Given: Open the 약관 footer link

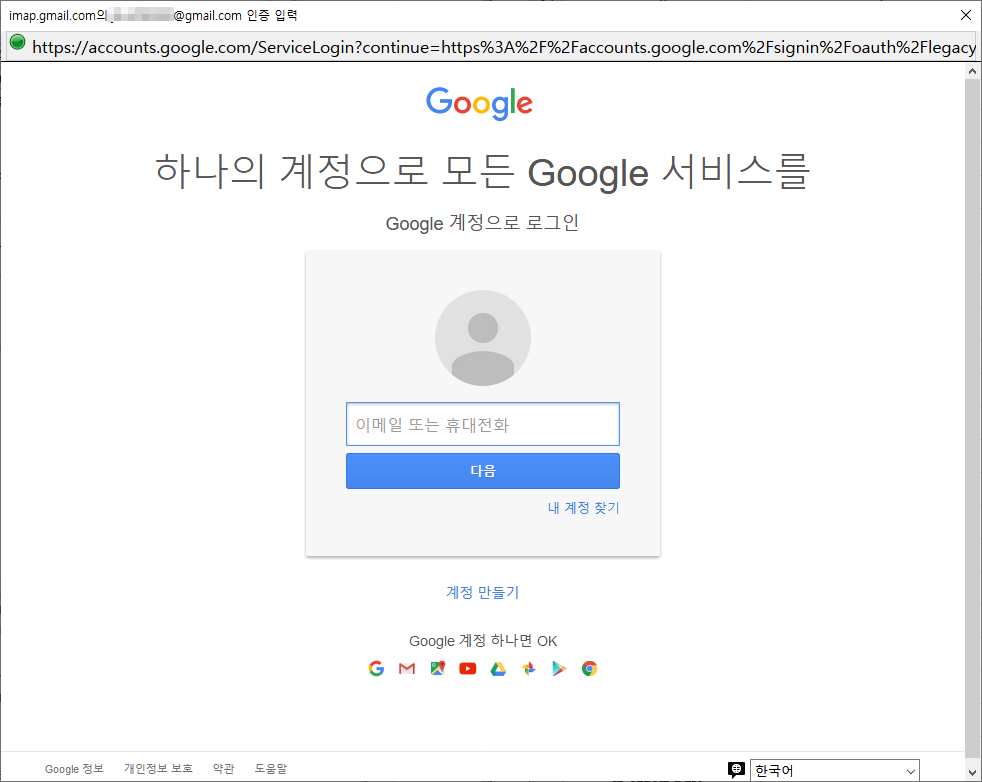Looking at the screenshot, I should tap(224, 769).
